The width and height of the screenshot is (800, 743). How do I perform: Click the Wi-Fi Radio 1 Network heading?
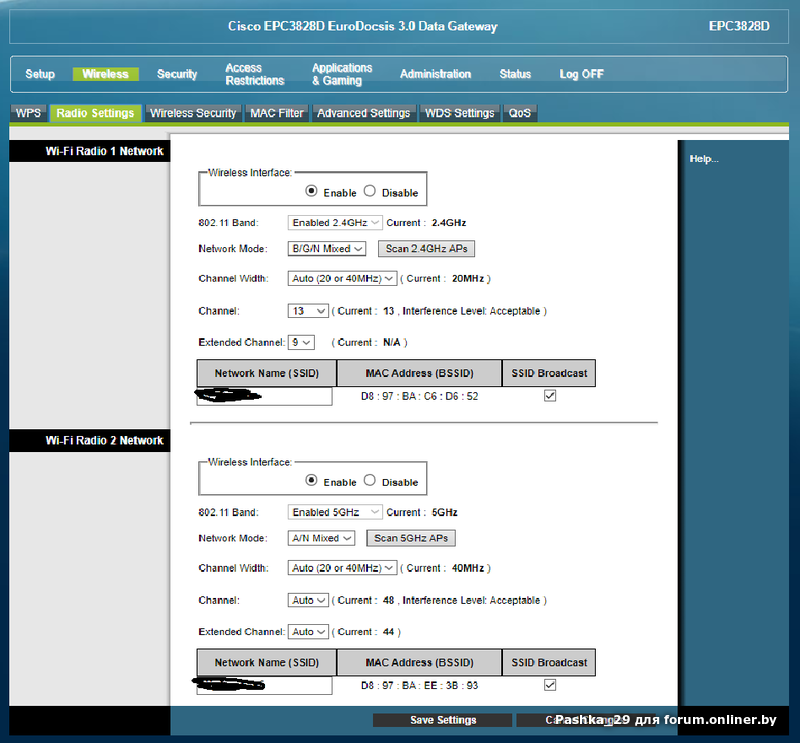click(104, 151)
